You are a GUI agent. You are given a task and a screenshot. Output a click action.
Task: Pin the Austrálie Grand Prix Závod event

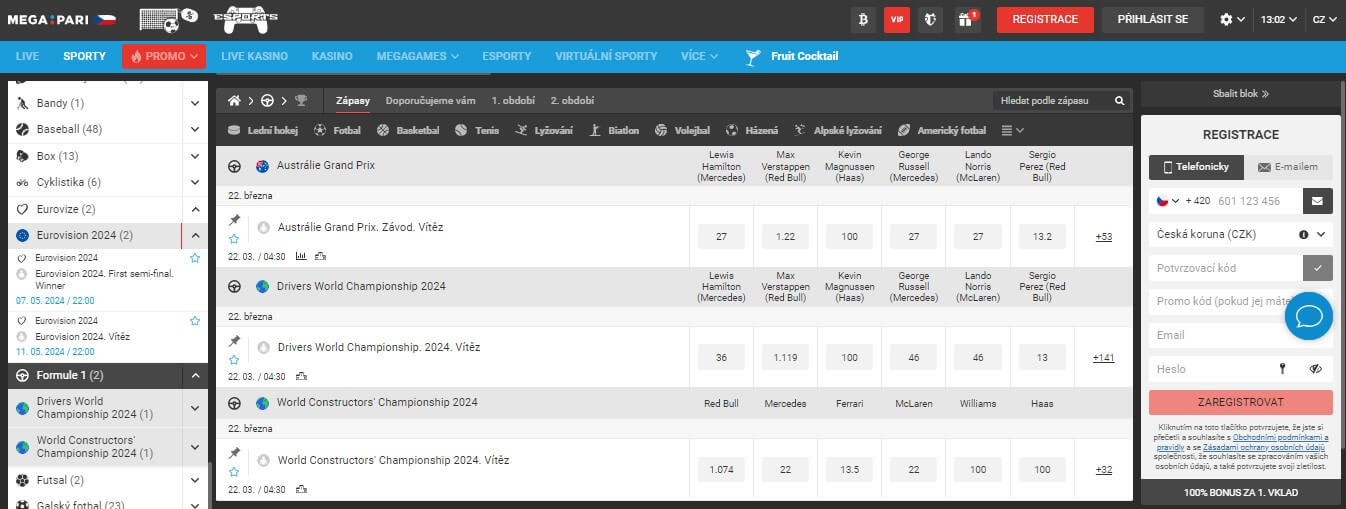(234, 220)
